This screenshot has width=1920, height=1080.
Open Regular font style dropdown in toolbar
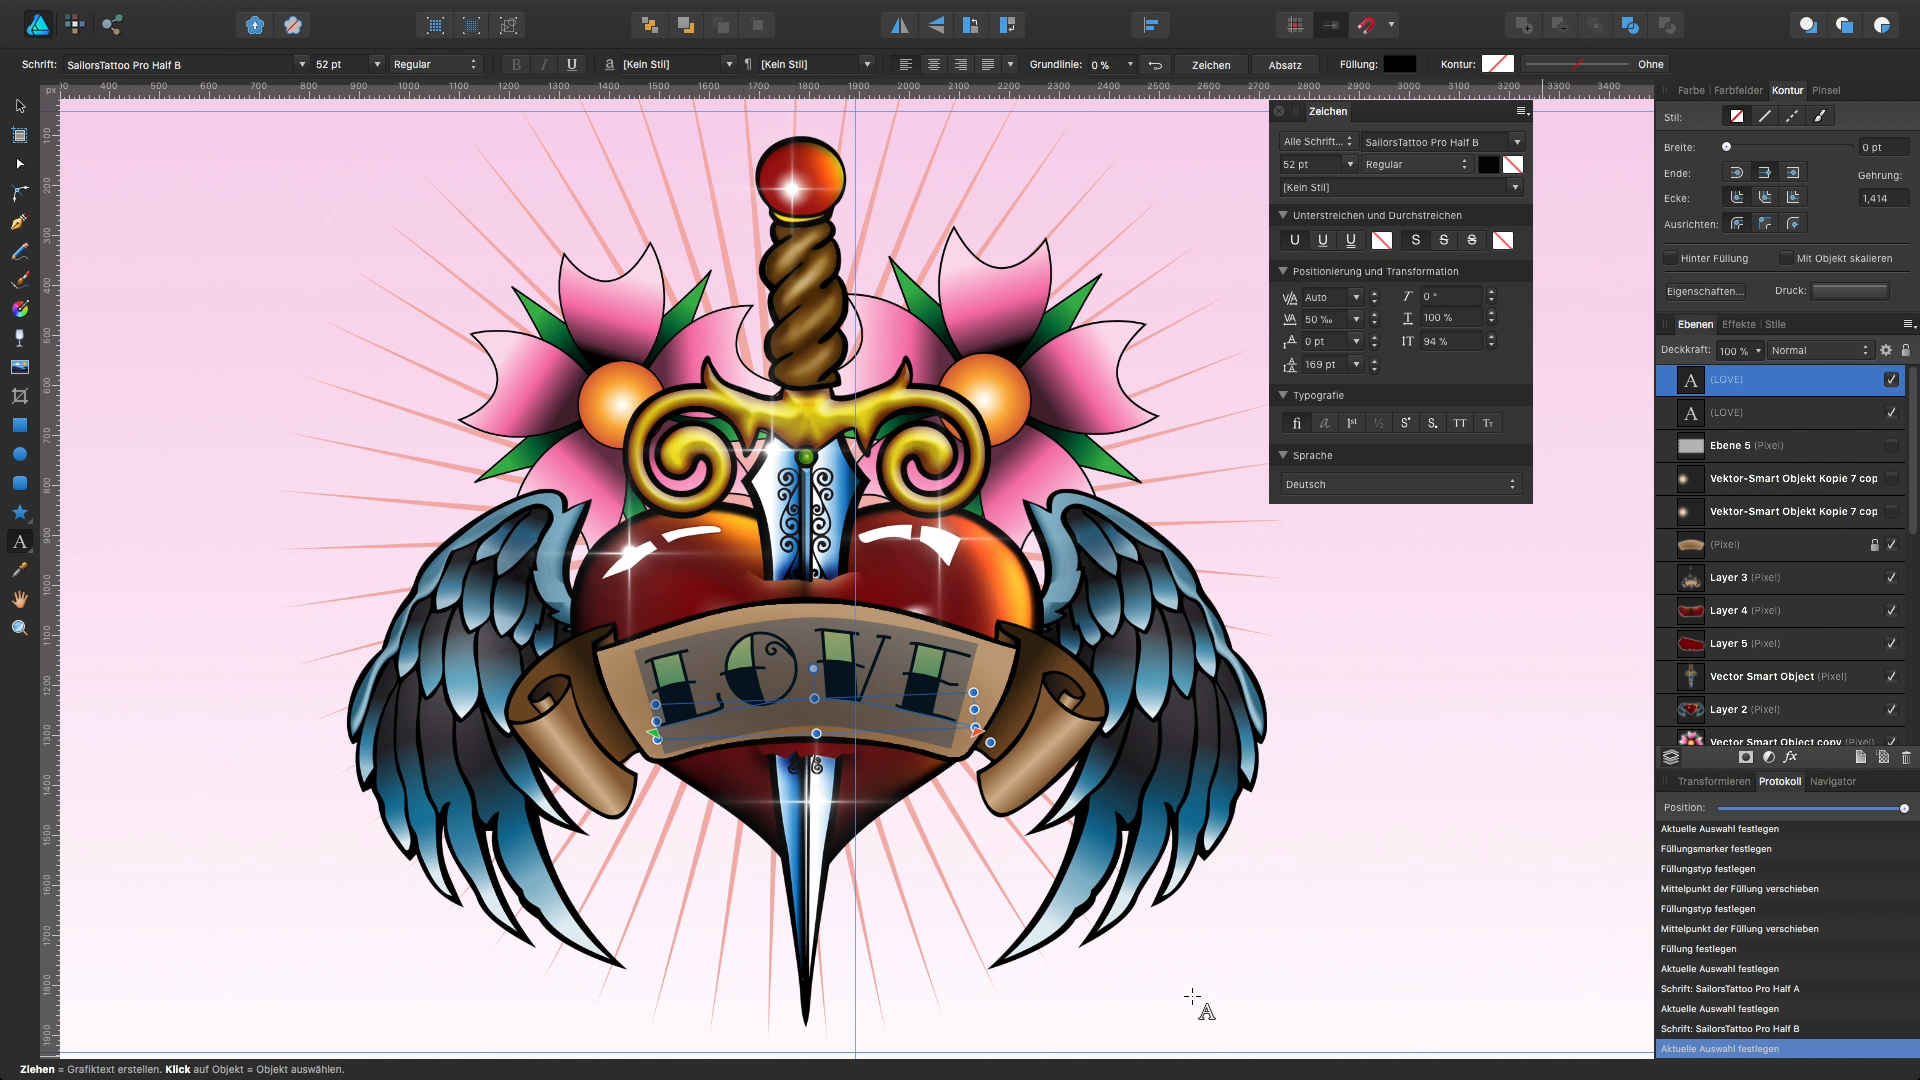(x=436, y=64)
